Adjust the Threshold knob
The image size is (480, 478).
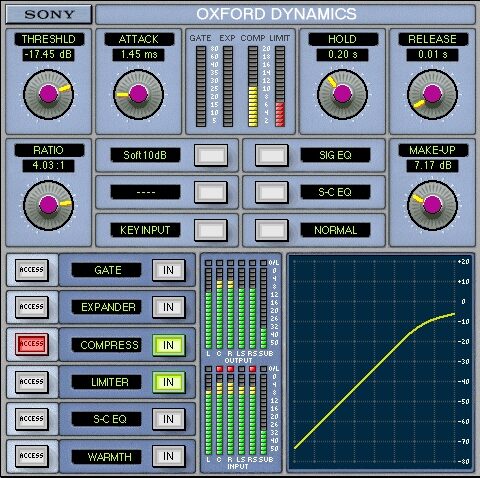pos(48,94)
